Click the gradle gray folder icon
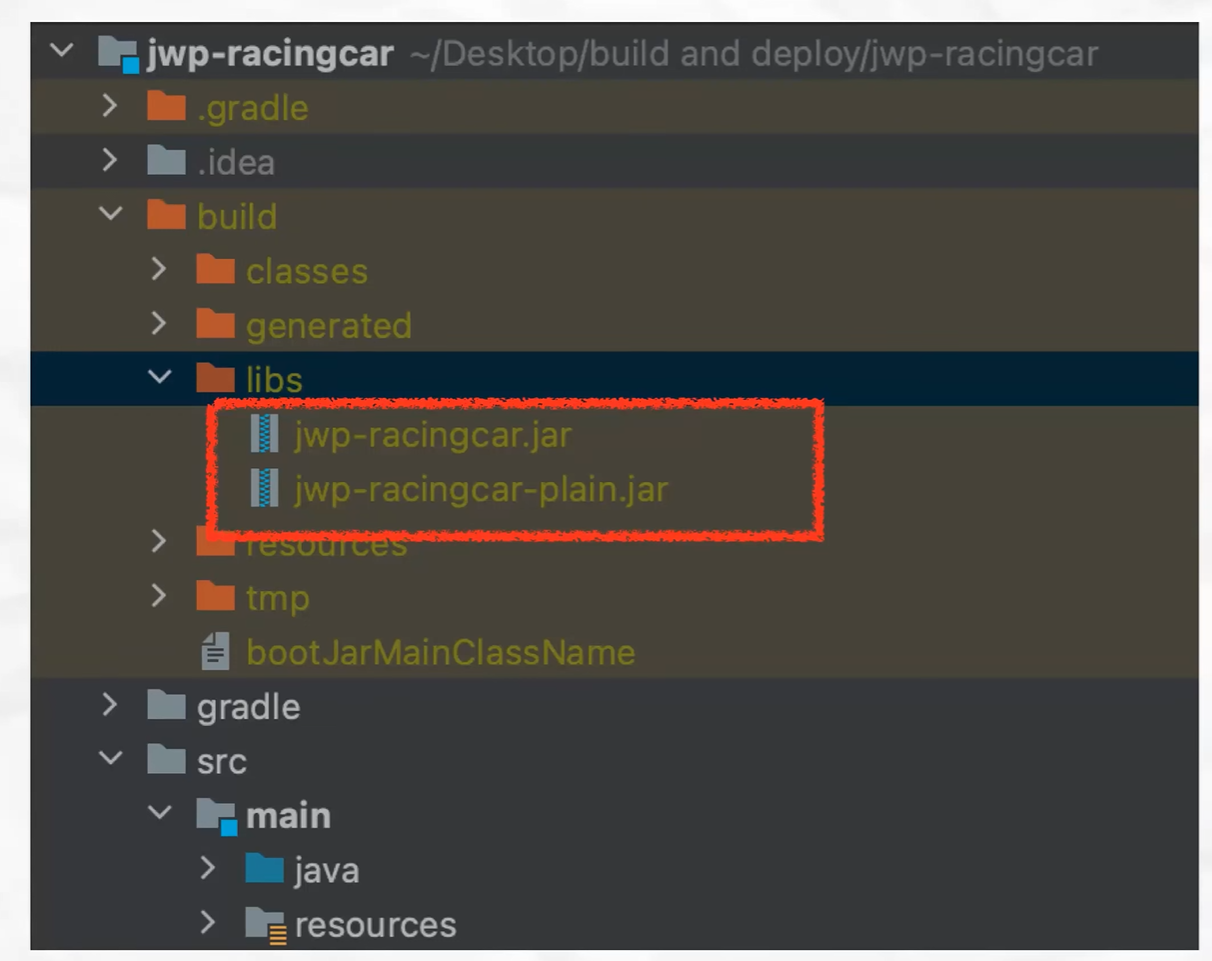 click(x=166, y=706)
